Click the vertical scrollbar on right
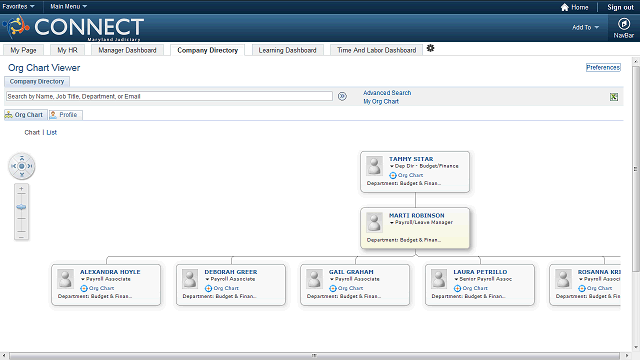This screenshot has height=360, width=640. tap(636, 169)
